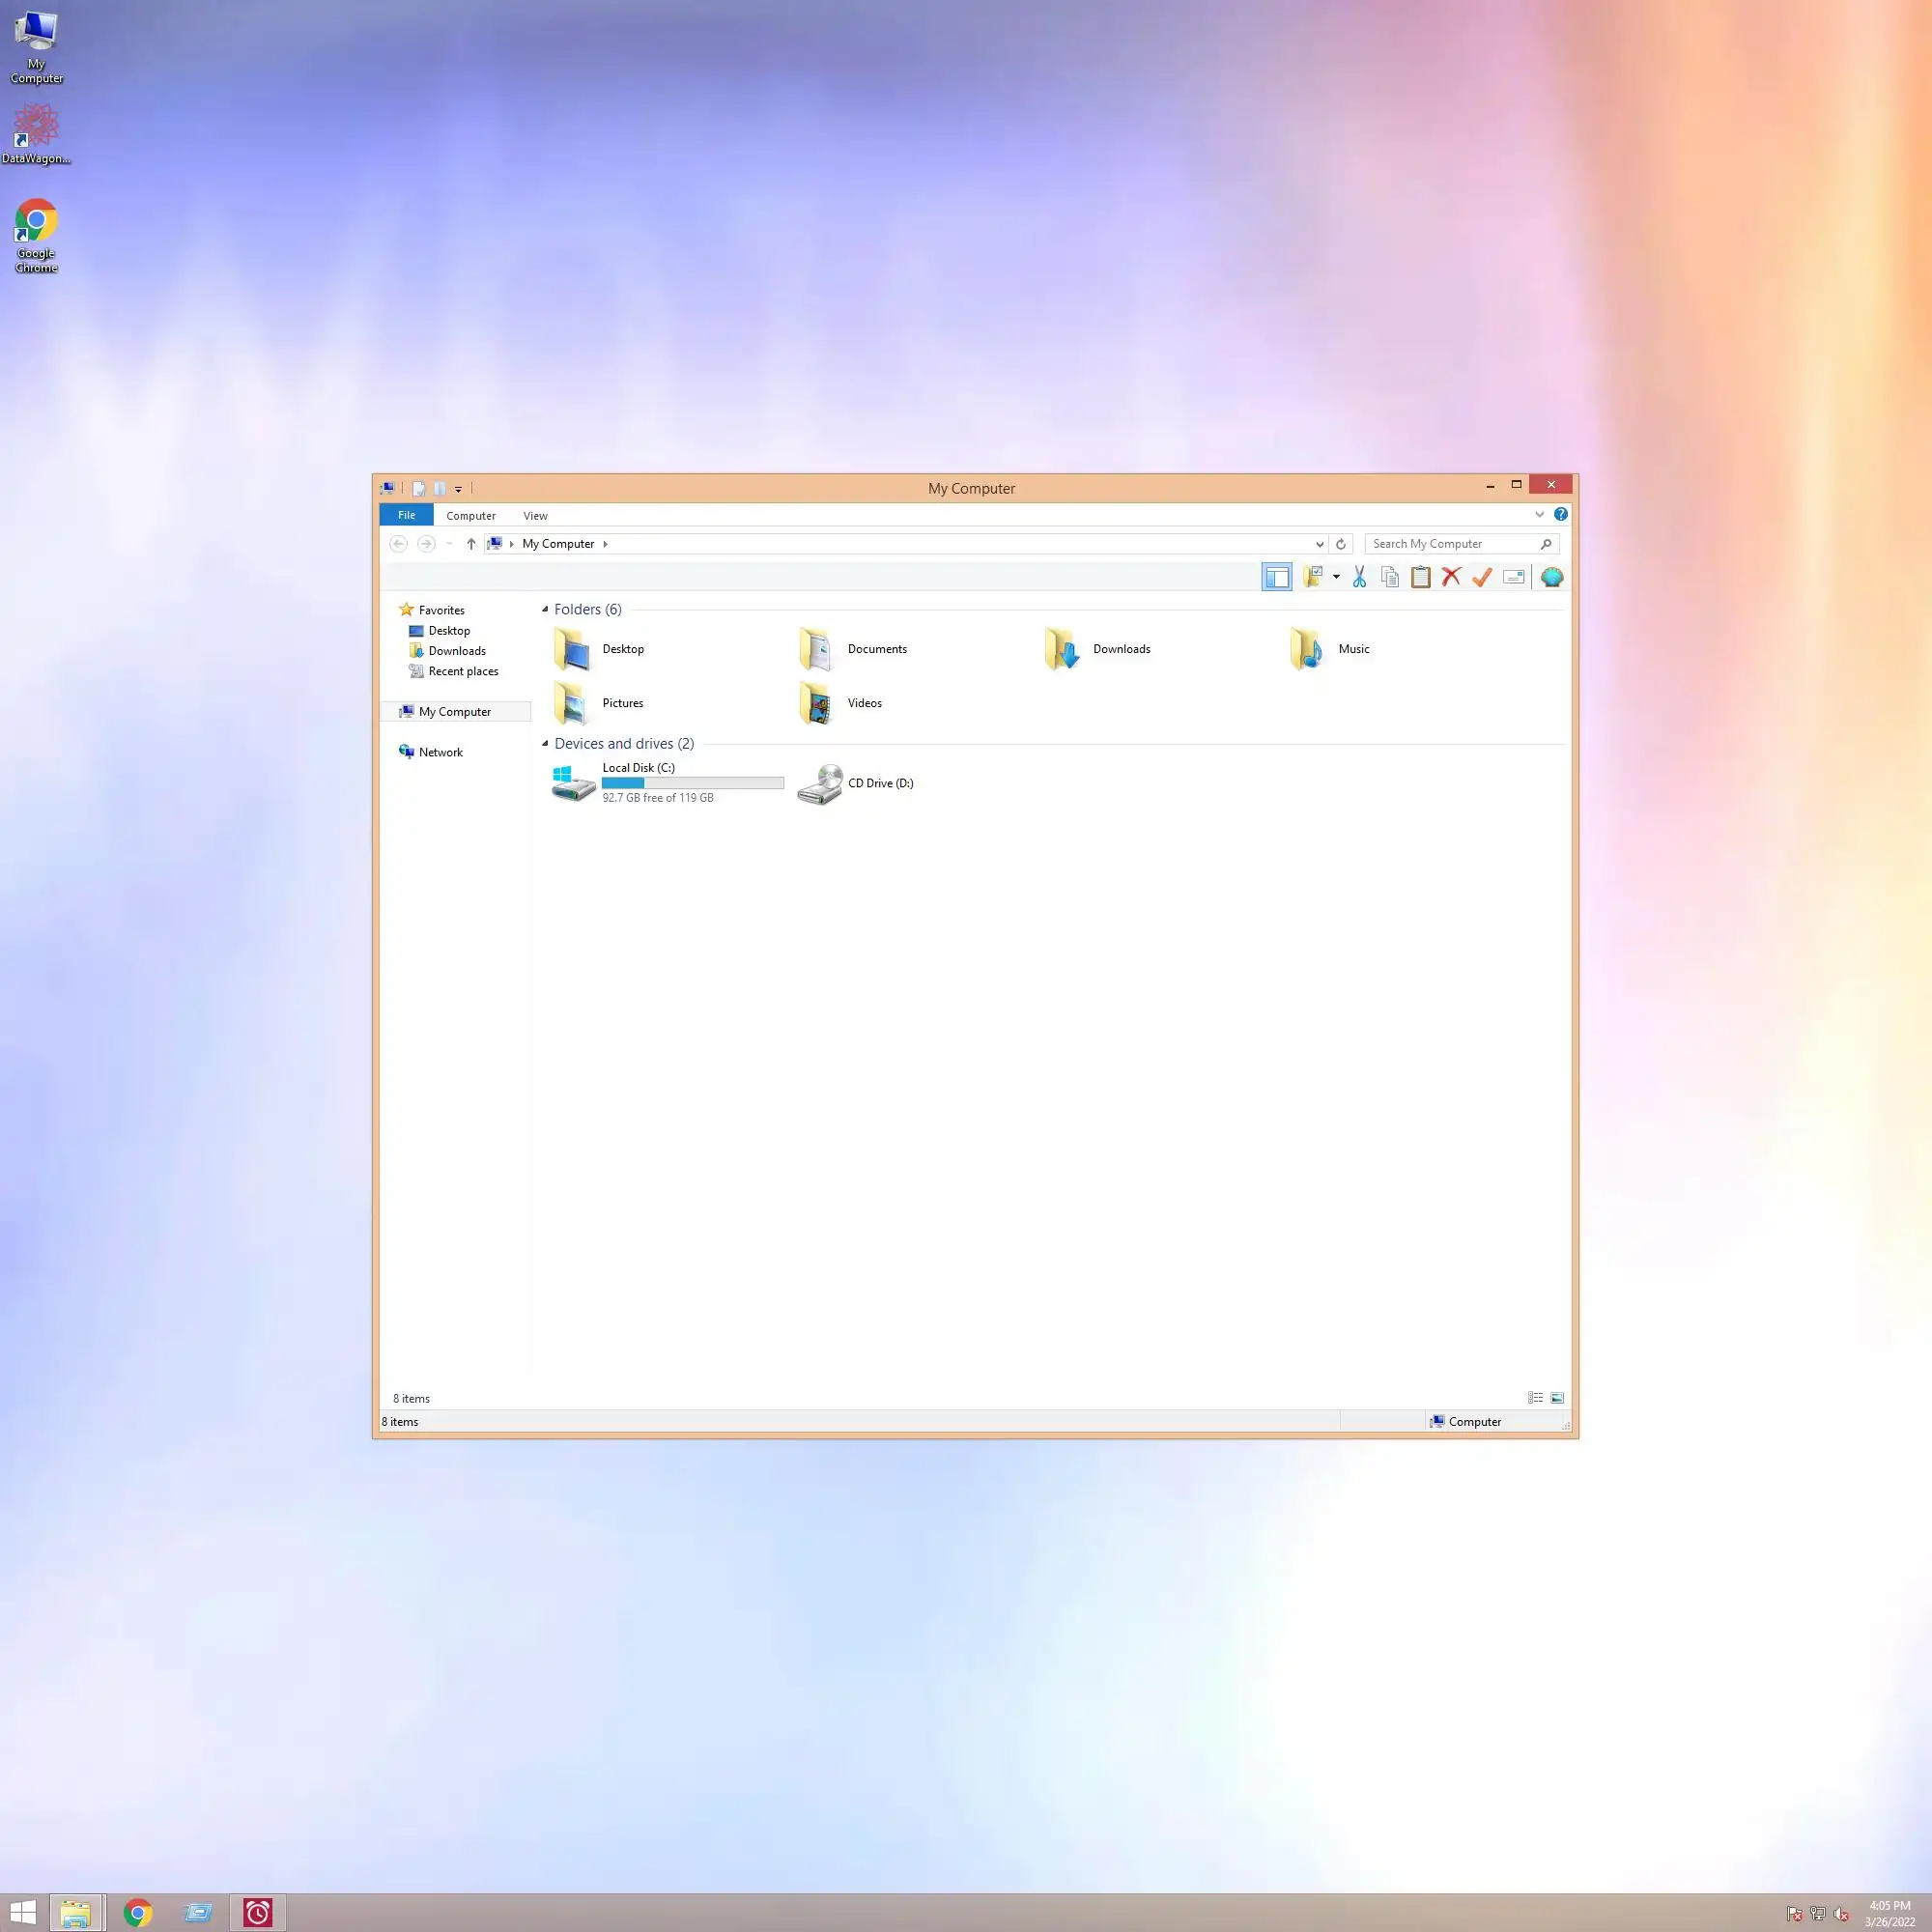
Task: Collapse the Folders (6) group
Action: (x=545, y=609)
